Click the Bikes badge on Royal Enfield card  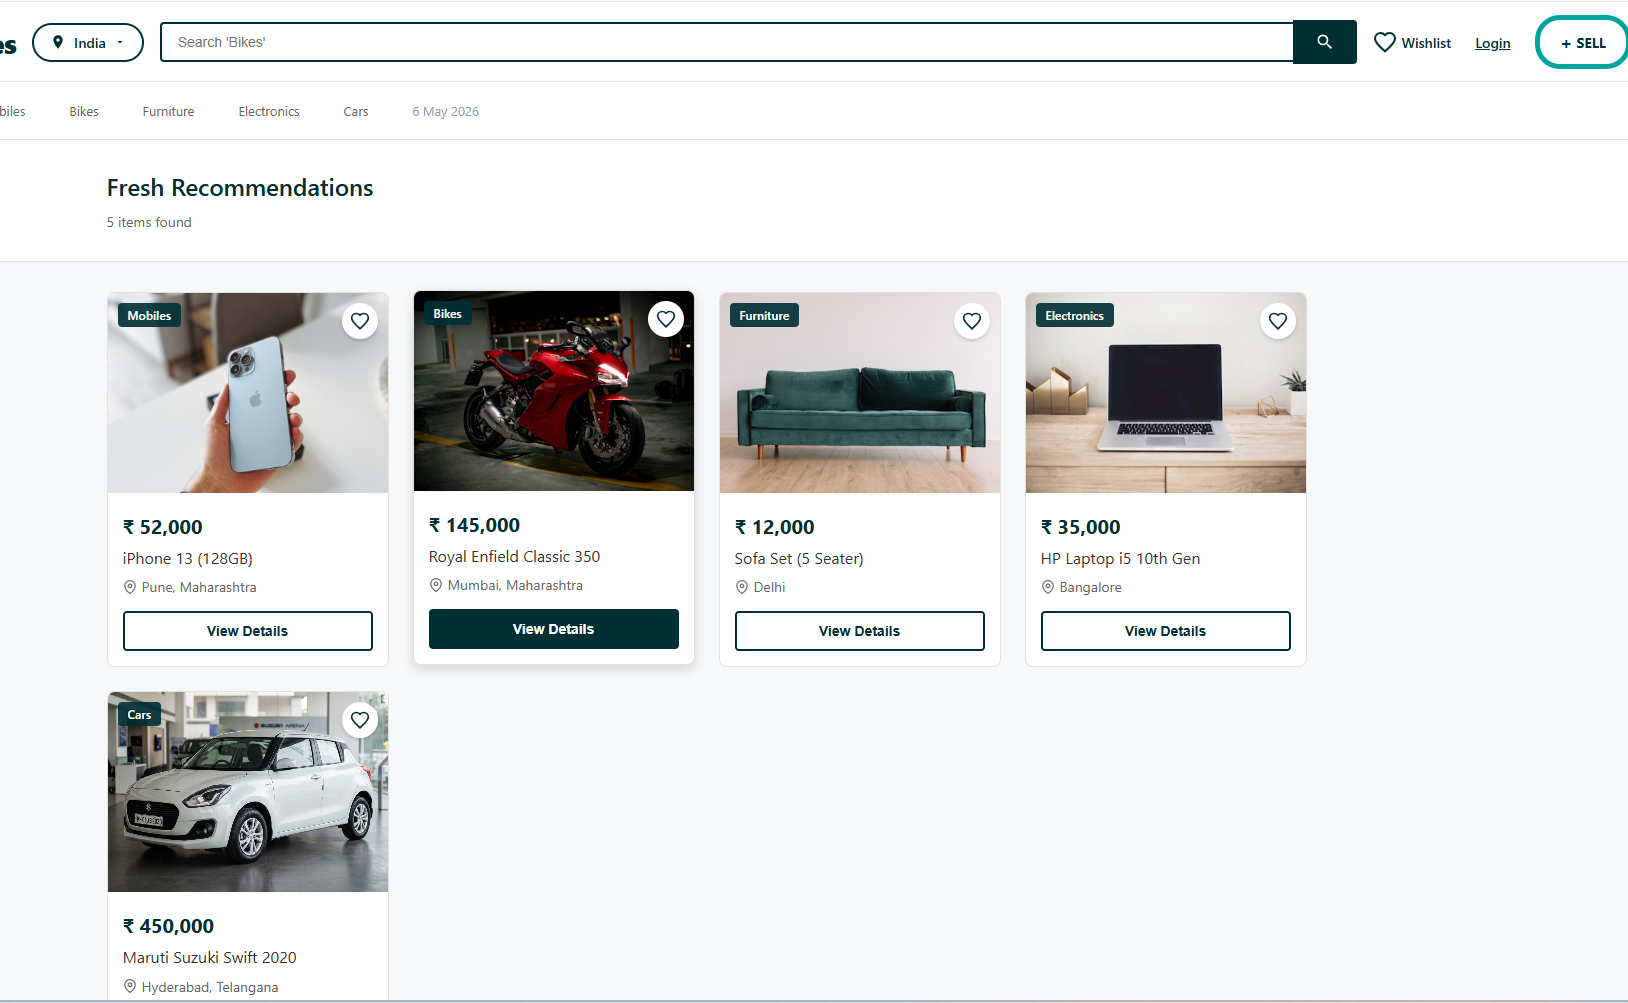coord(447,313)
